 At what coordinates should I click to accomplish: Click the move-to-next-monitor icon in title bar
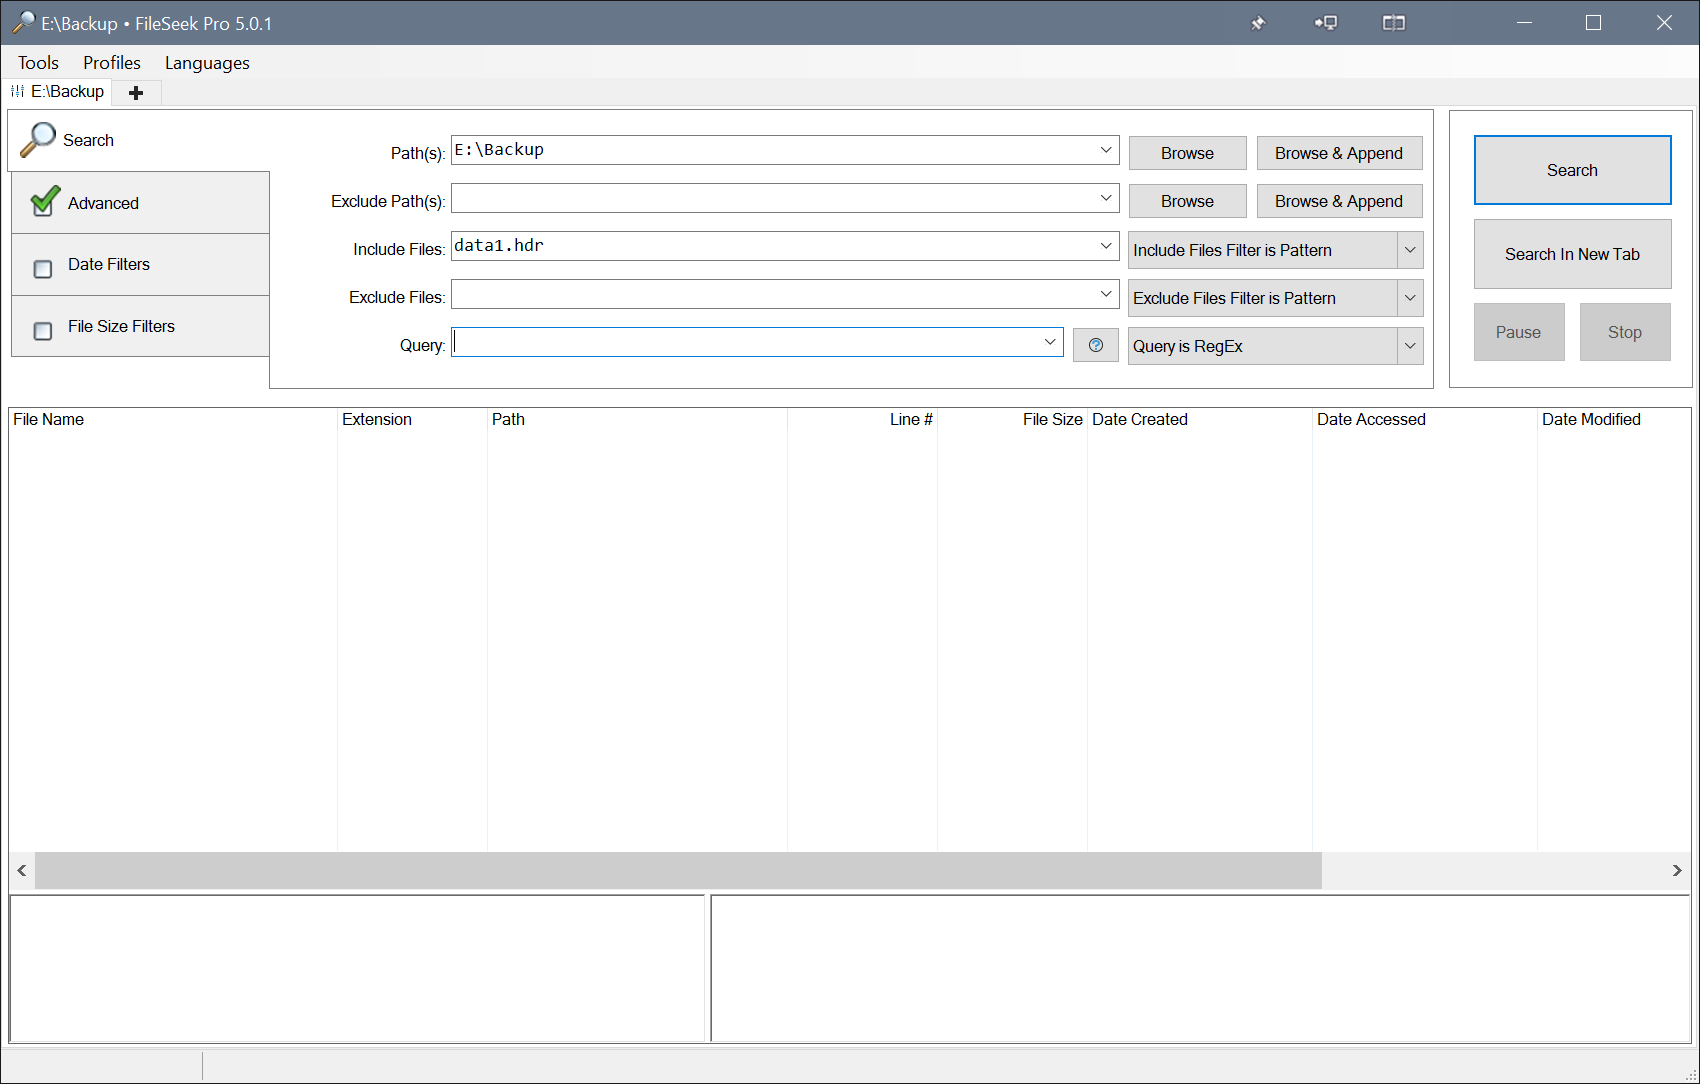(x=1326, y=23)
